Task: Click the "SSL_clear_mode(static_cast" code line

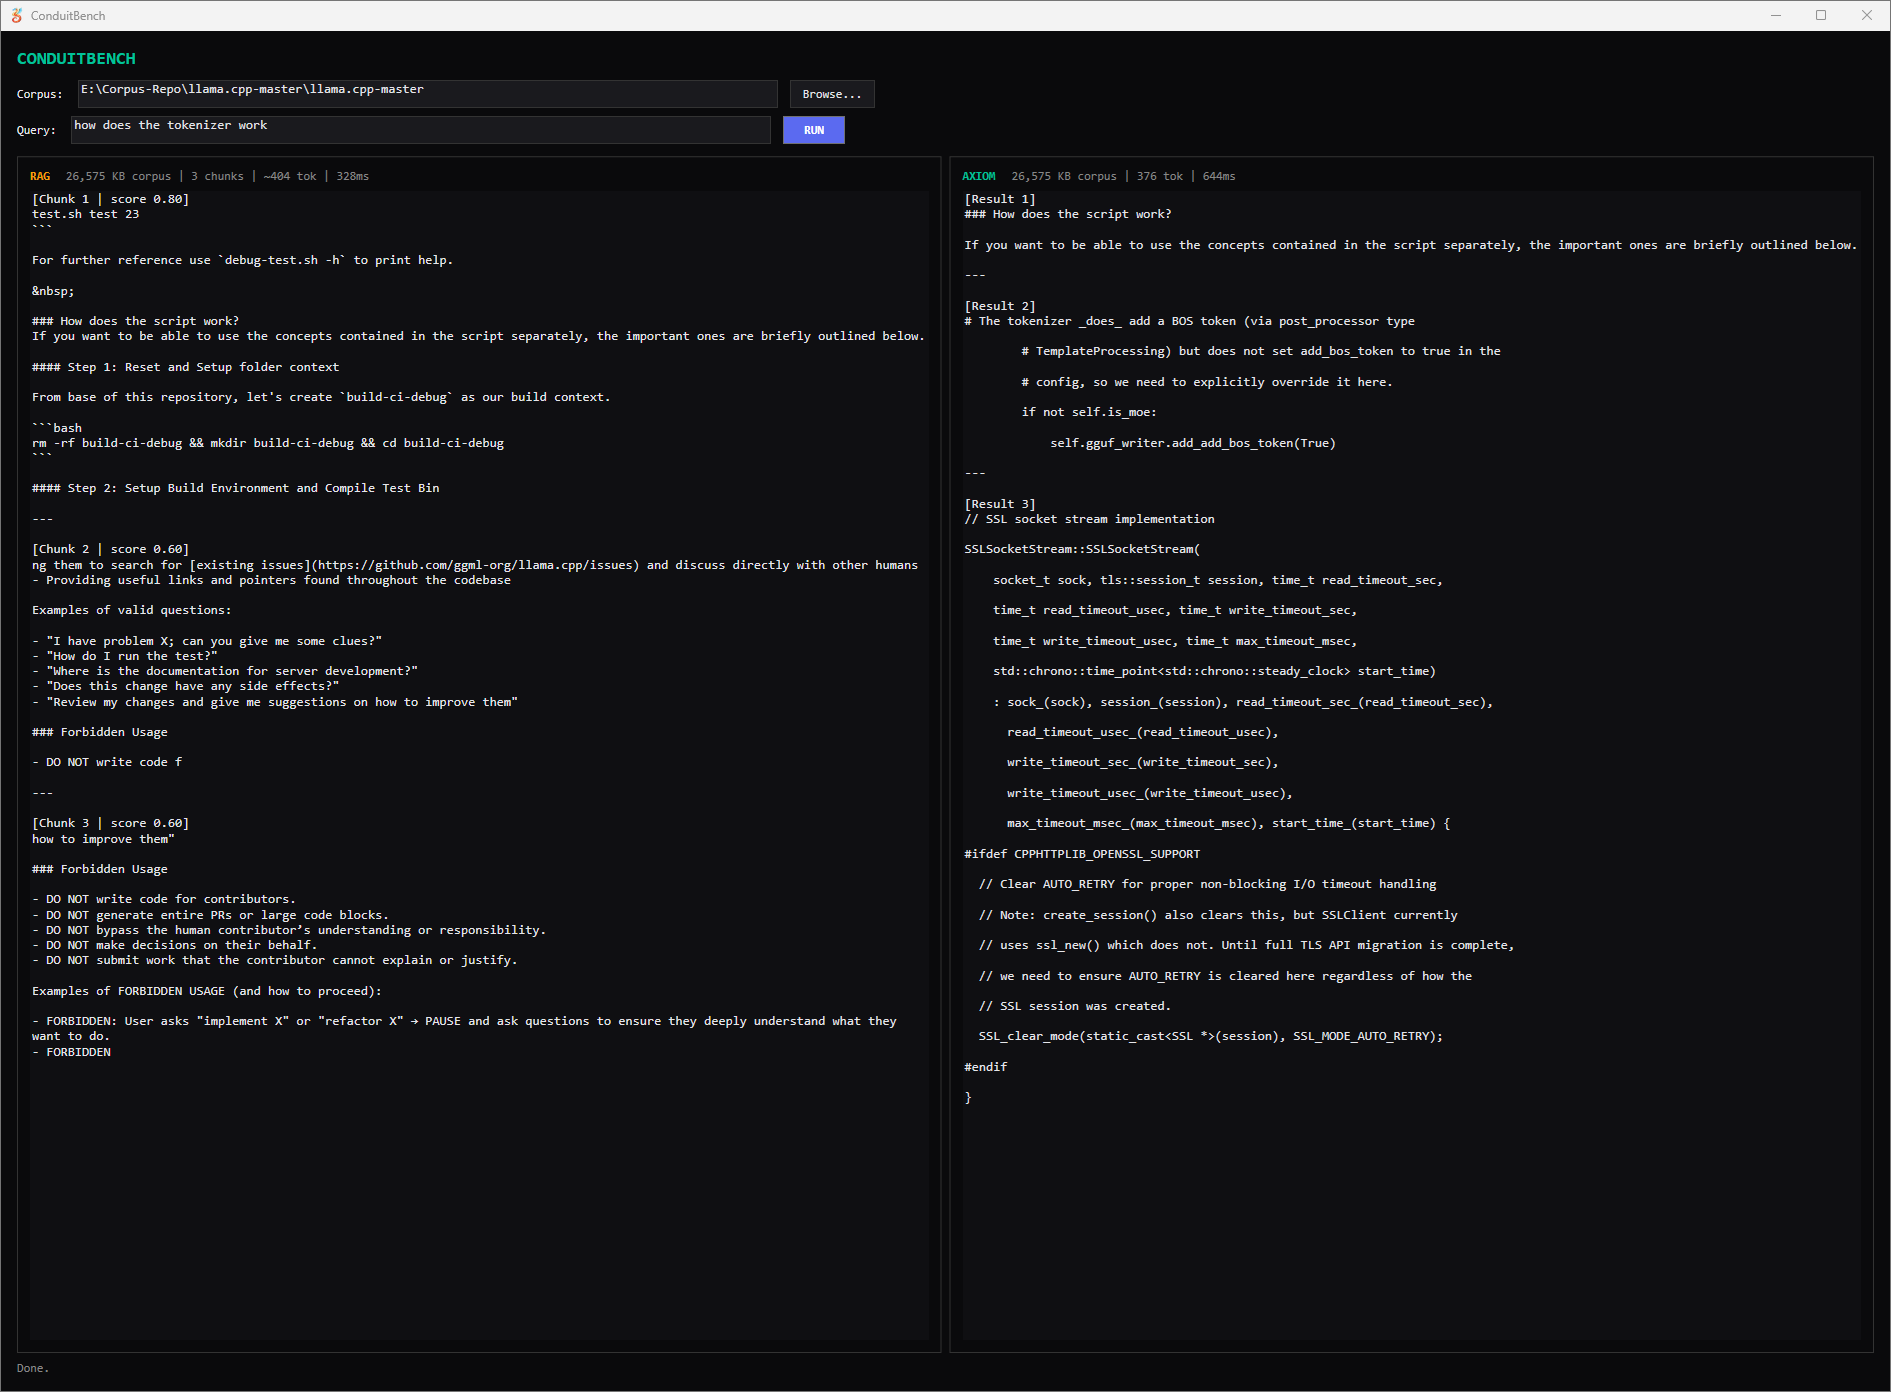Action: coord(1210,1036)
